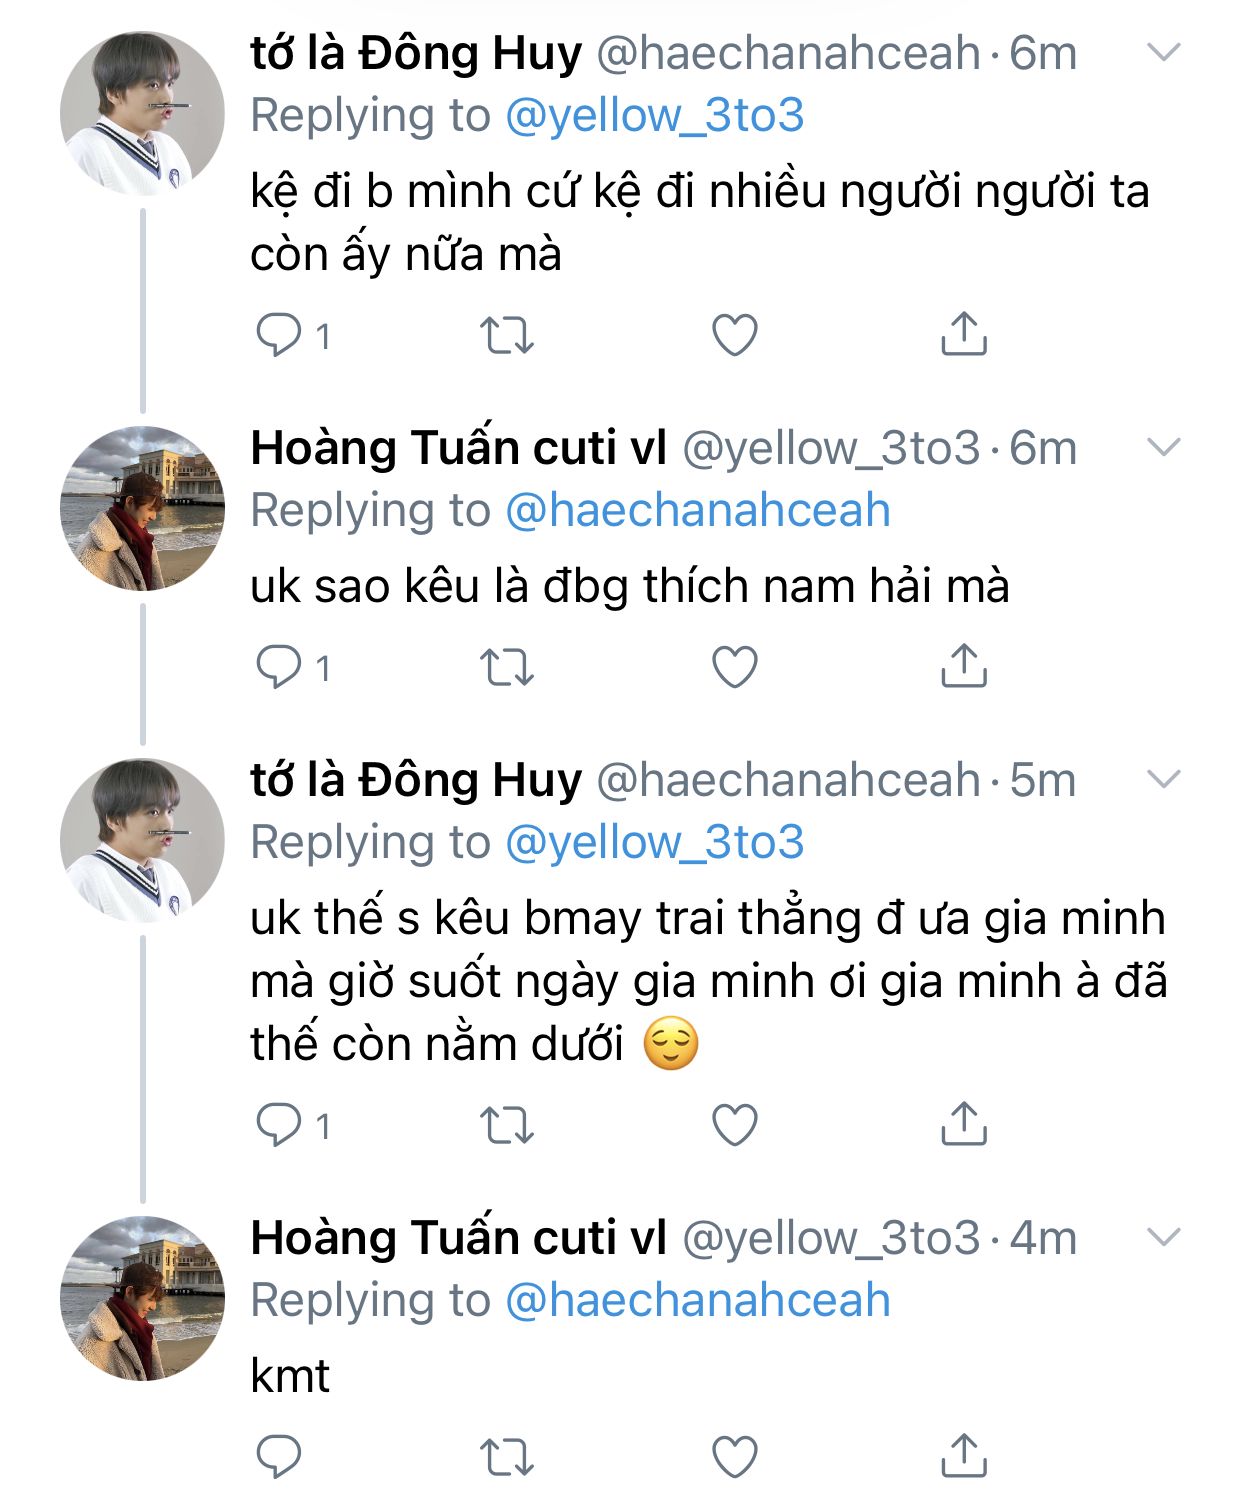Open Đông Huy's profile picture on the first tweet
Viewport: 1242px width, 1504px height.
[x=142, y=114]
